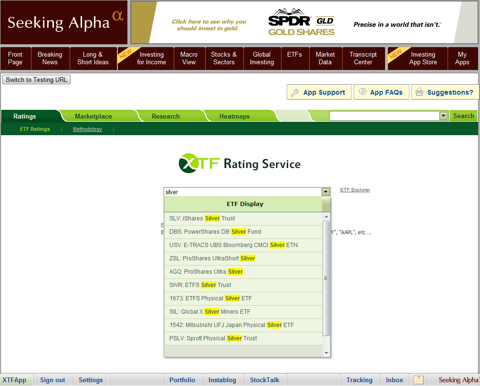480x386 pixels.
Task: Open the ETF Ratings sub-tab
Action: (35, 129)
